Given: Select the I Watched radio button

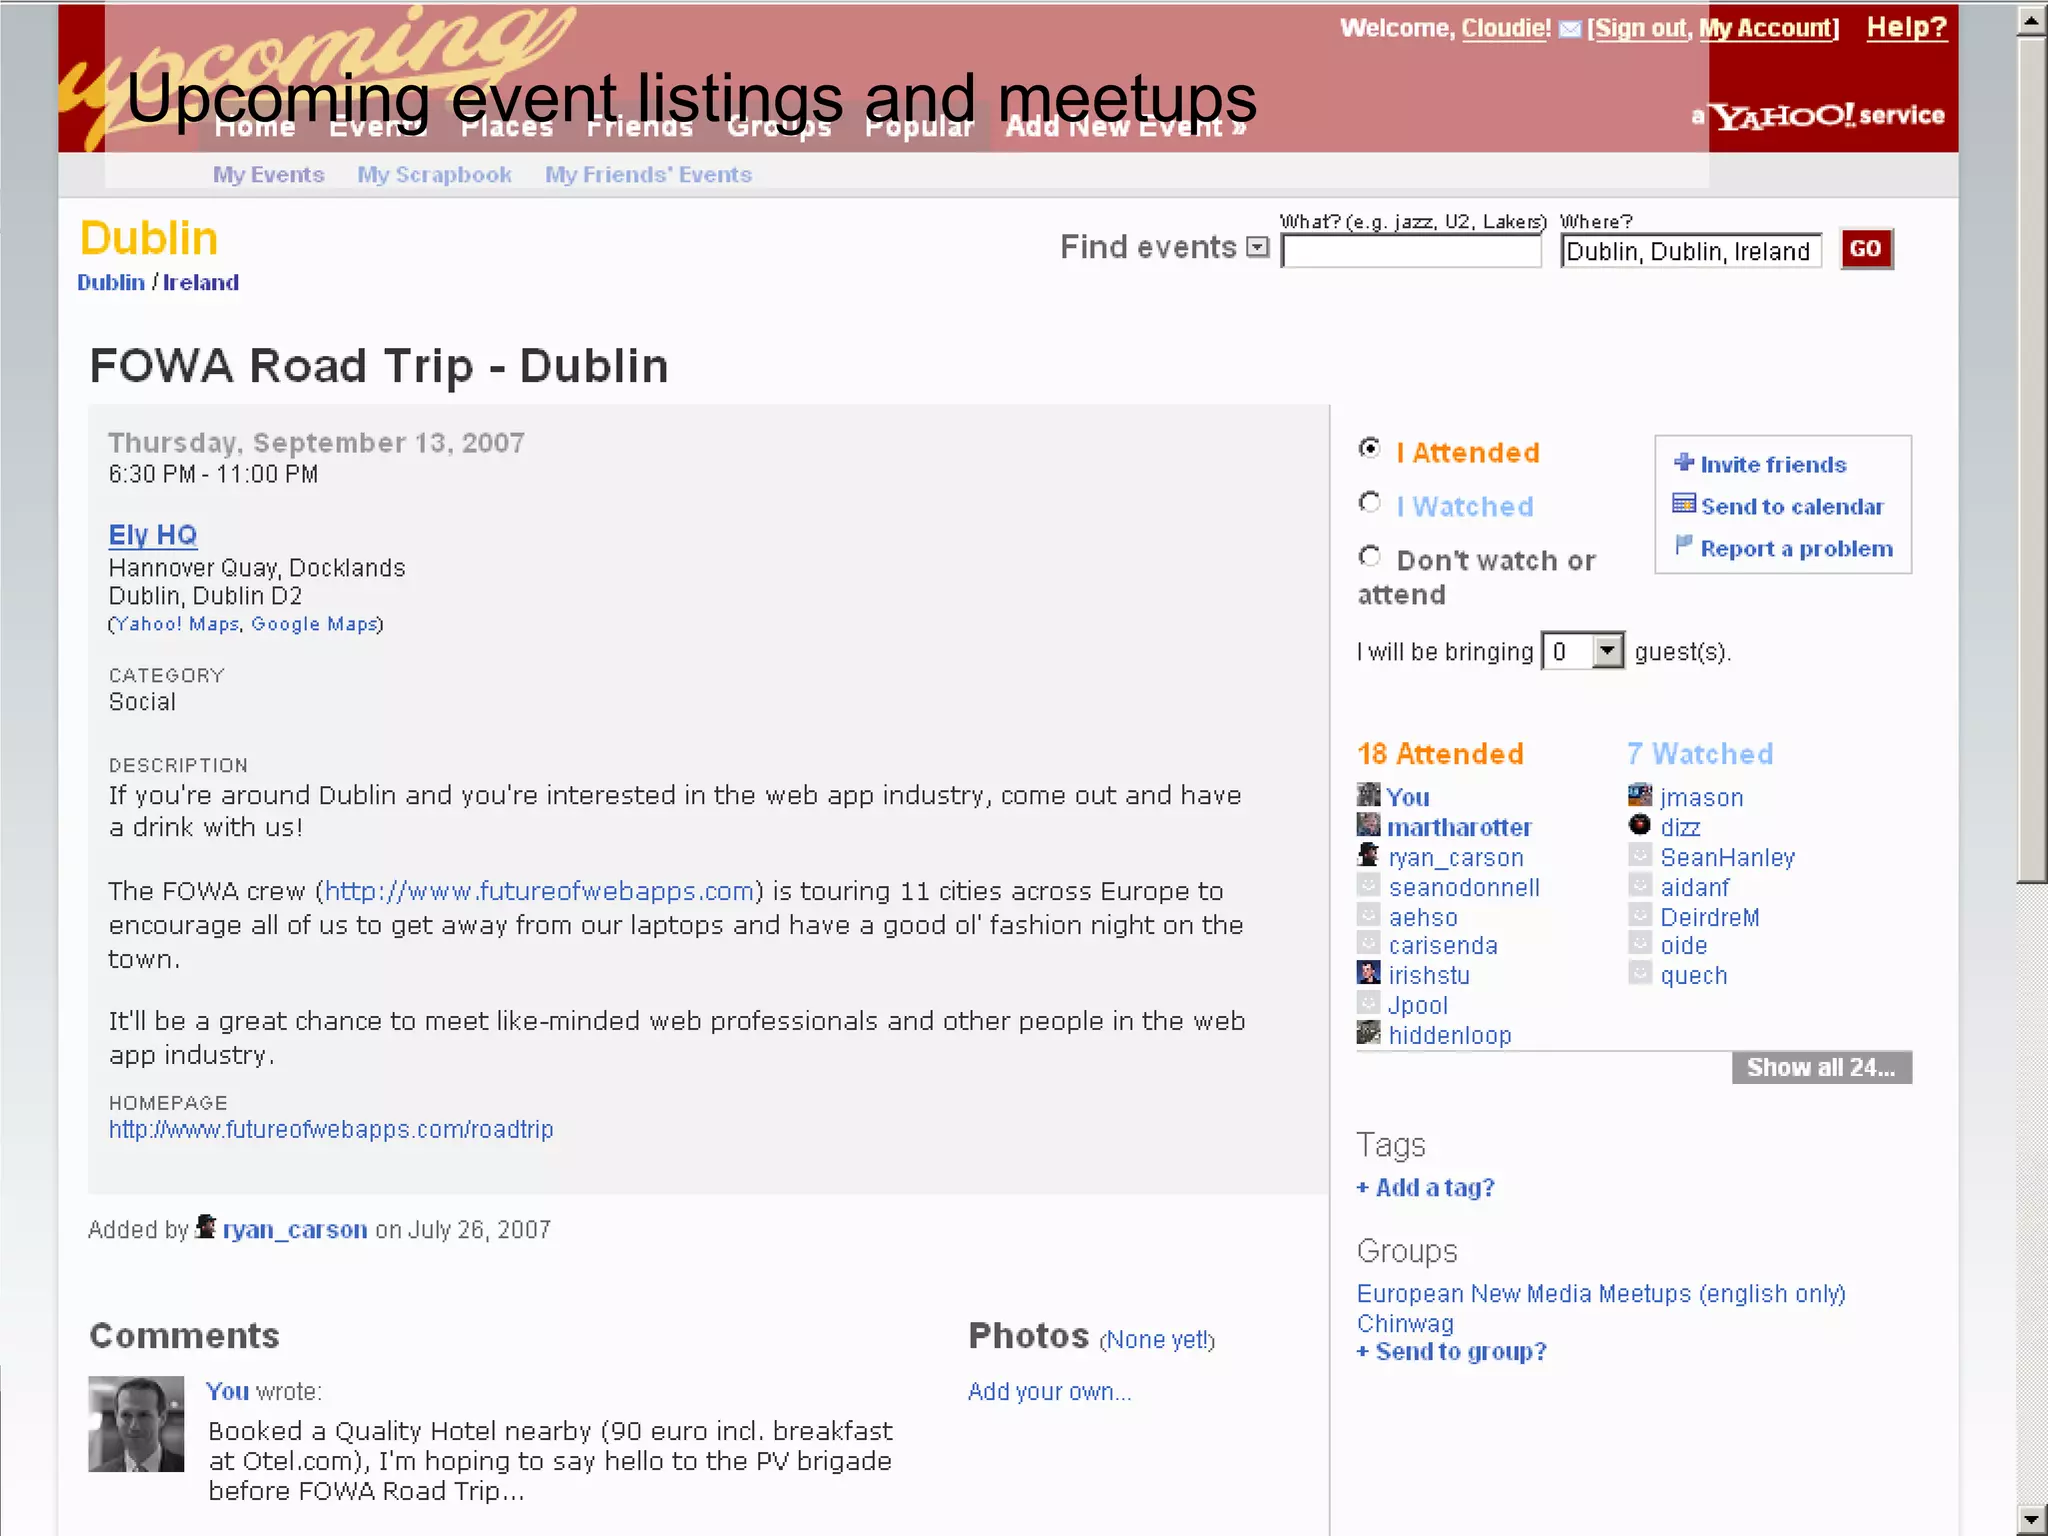Looking at the screenshot, I should coord(1370,502).
